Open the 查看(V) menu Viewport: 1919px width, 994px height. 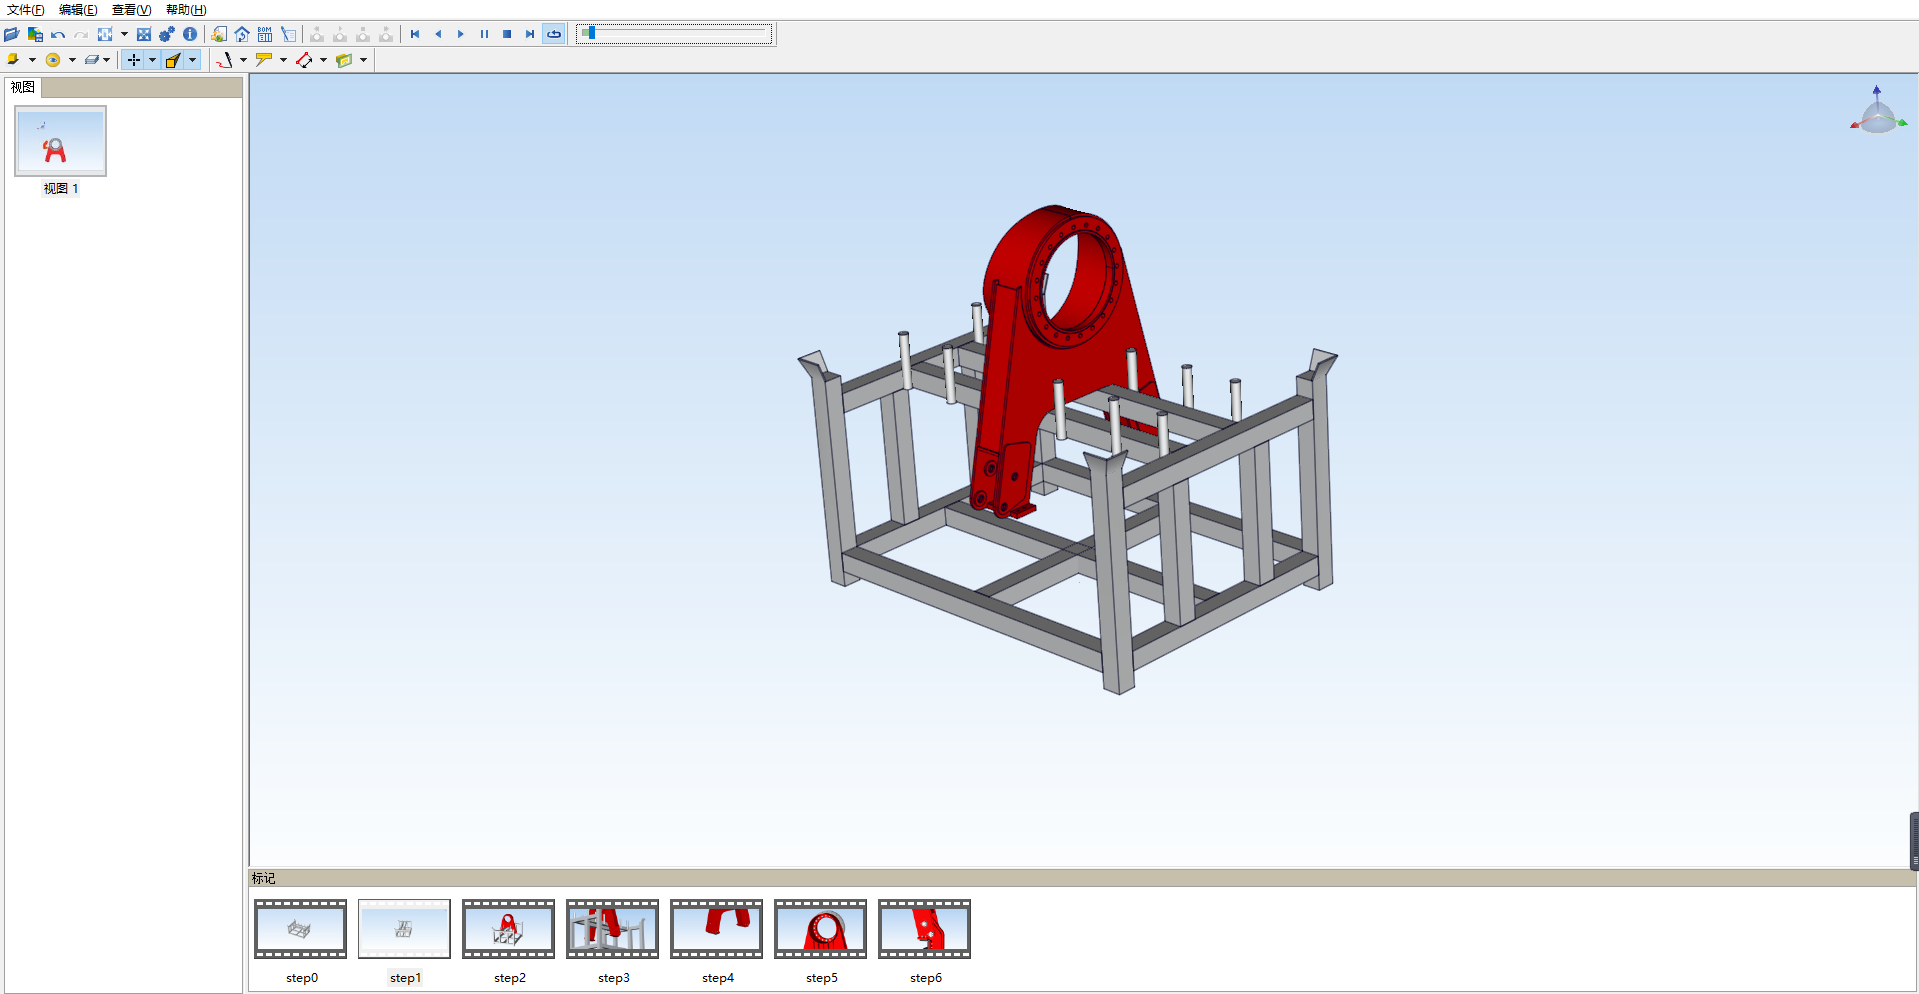[x=131, y=10]
